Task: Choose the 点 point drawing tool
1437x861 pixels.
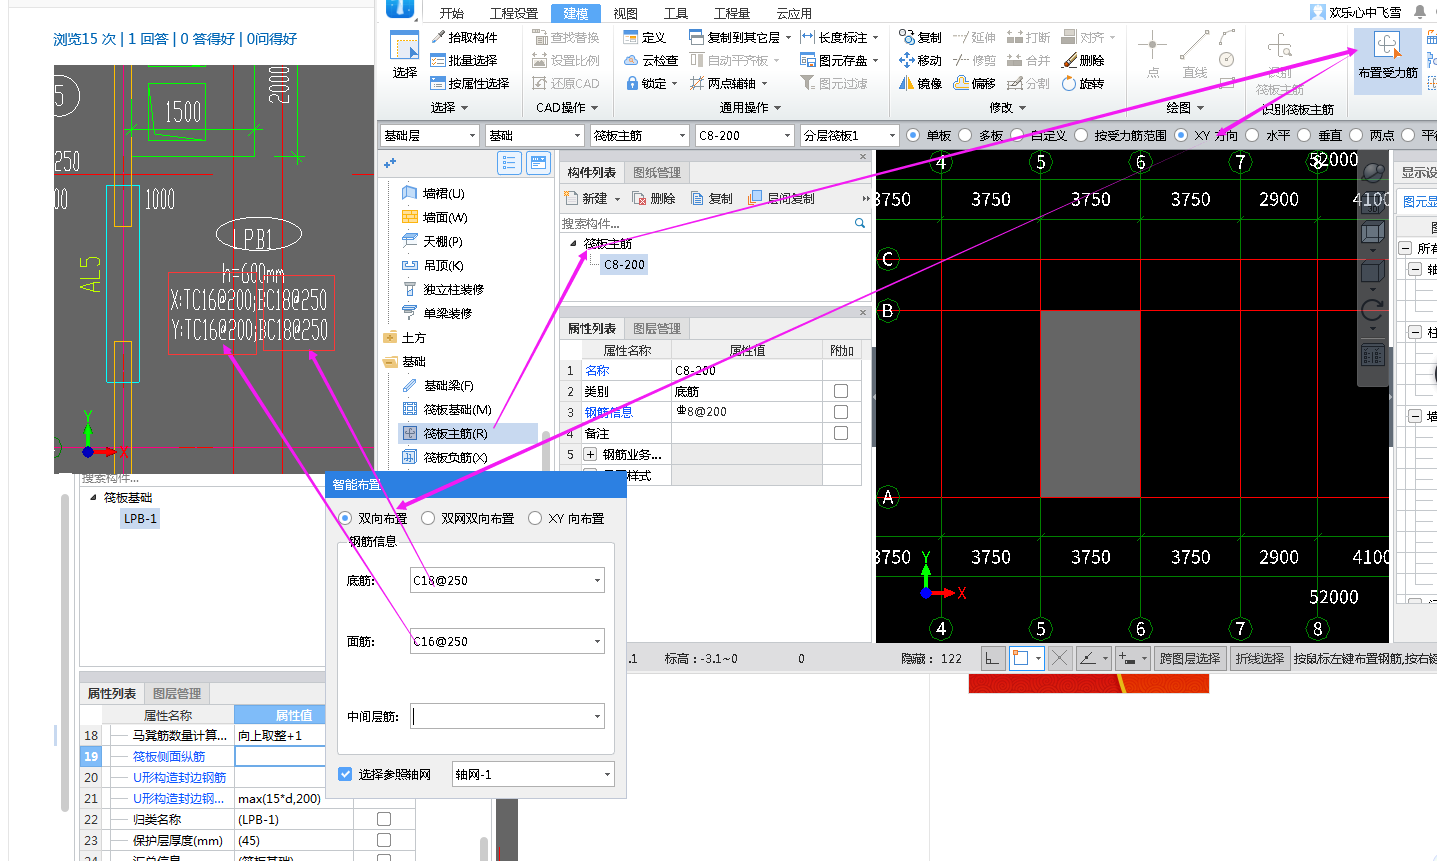Action: (x=1152, y=56)
